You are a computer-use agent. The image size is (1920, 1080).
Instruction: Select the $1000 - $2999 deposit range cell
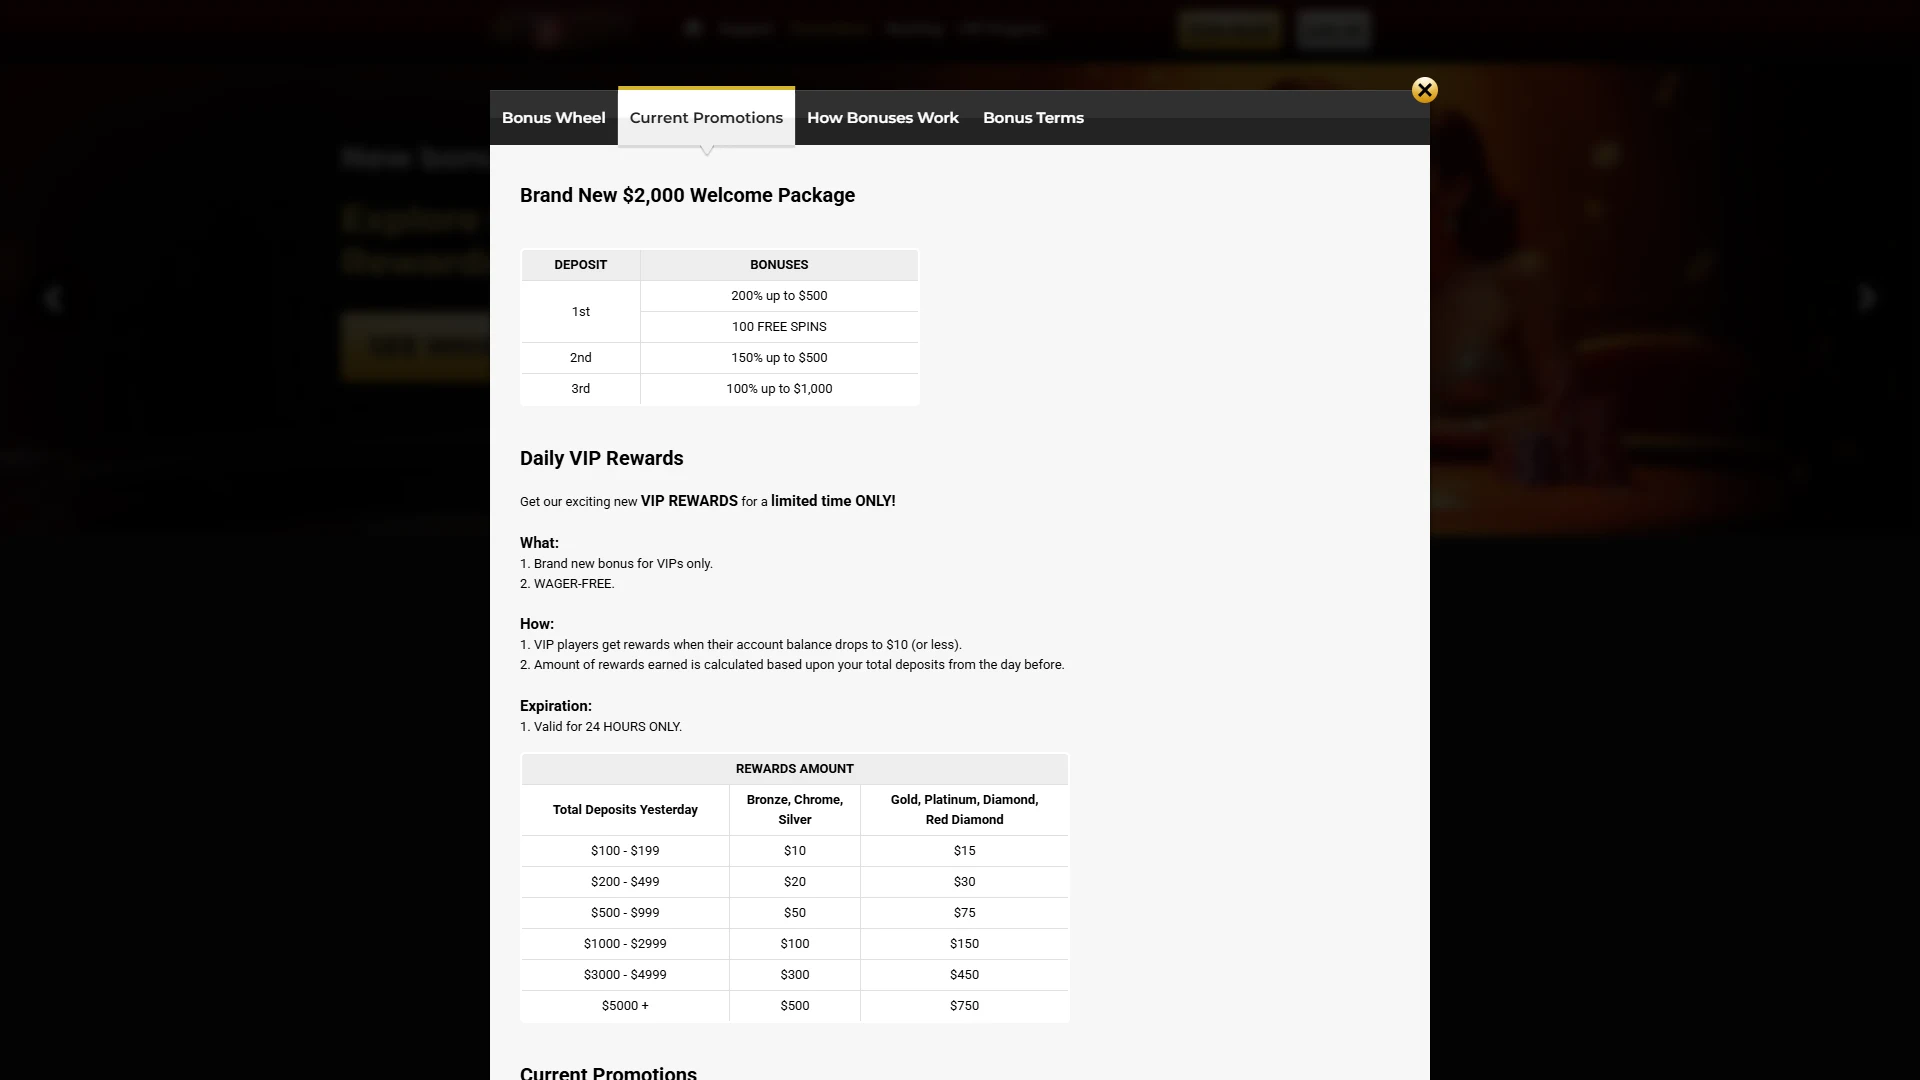pyautogui.click(x=625, y=944)
